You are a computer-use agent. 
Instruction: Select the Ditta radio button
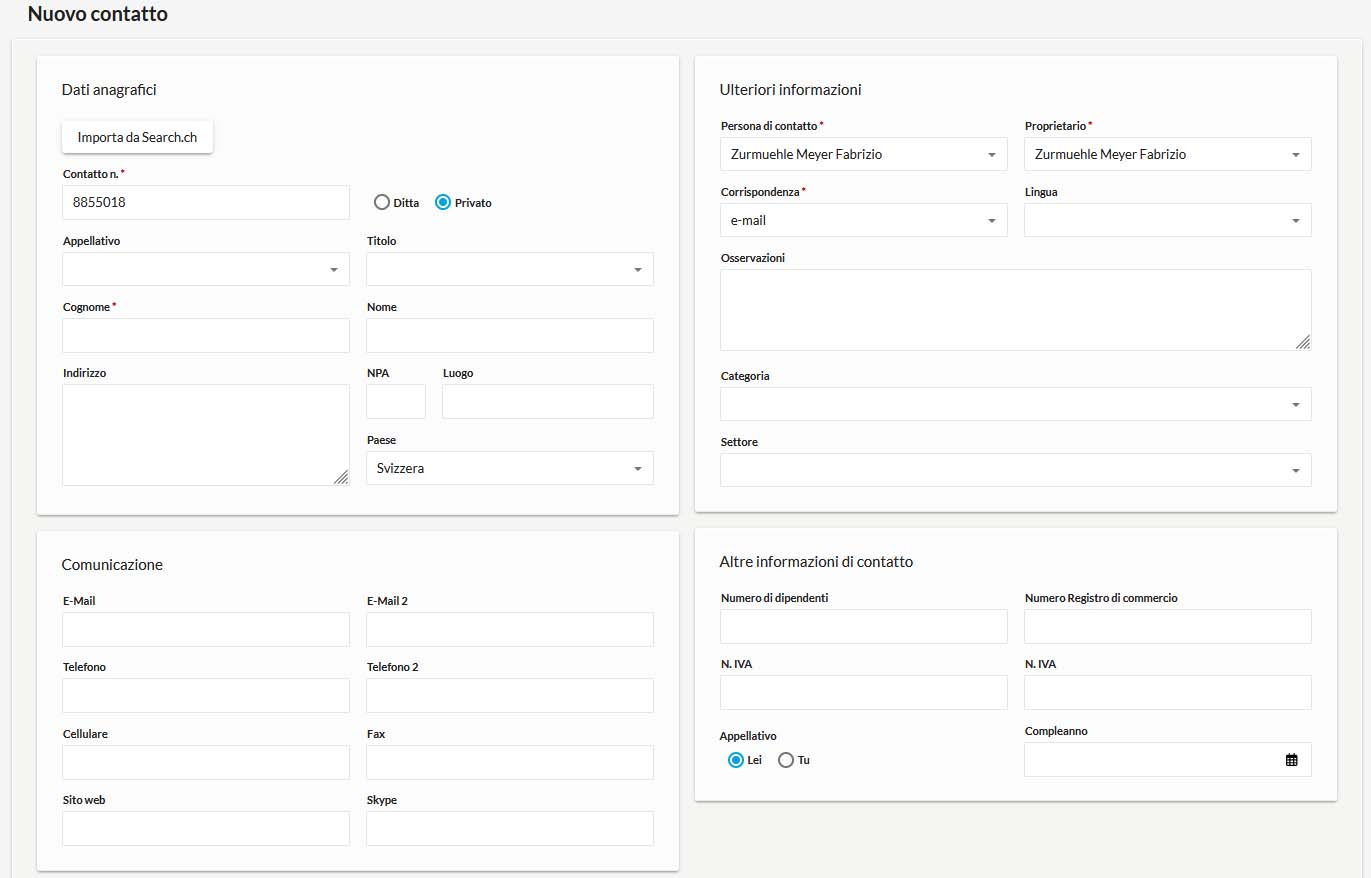point(381,202)
